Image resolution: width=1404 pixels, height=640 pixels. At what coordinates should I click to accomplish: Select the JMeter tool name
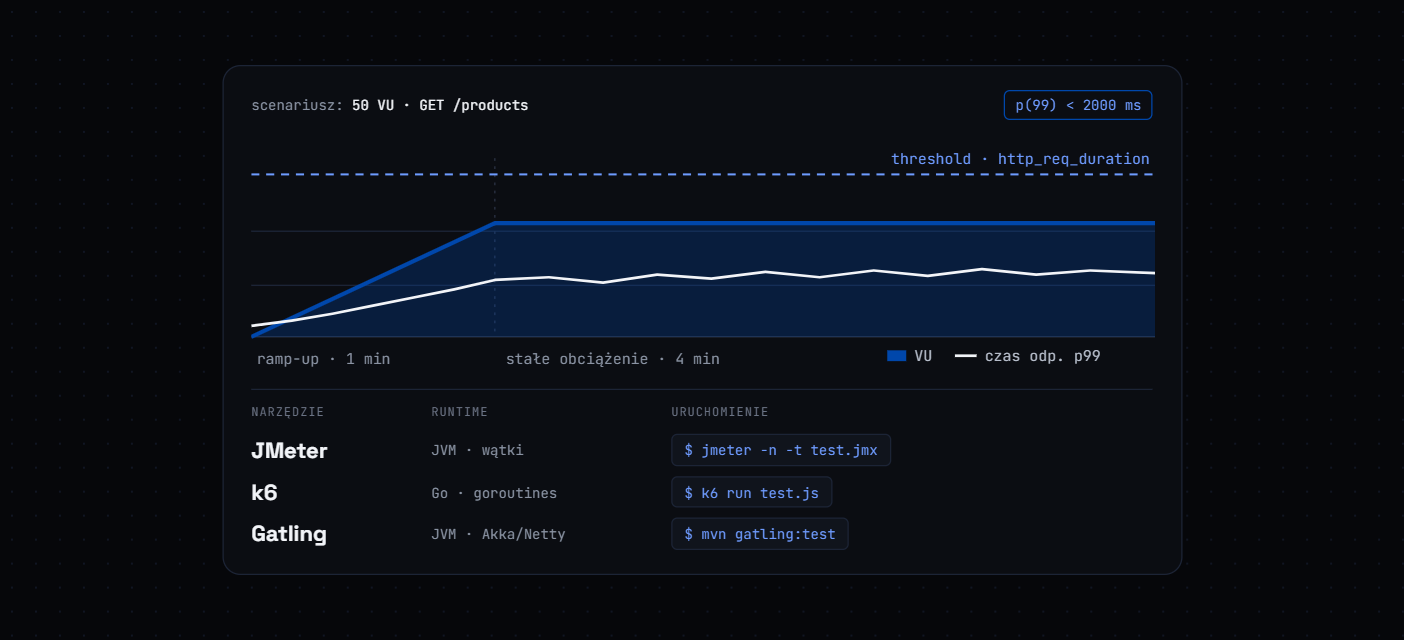click(x=289, y=451)
